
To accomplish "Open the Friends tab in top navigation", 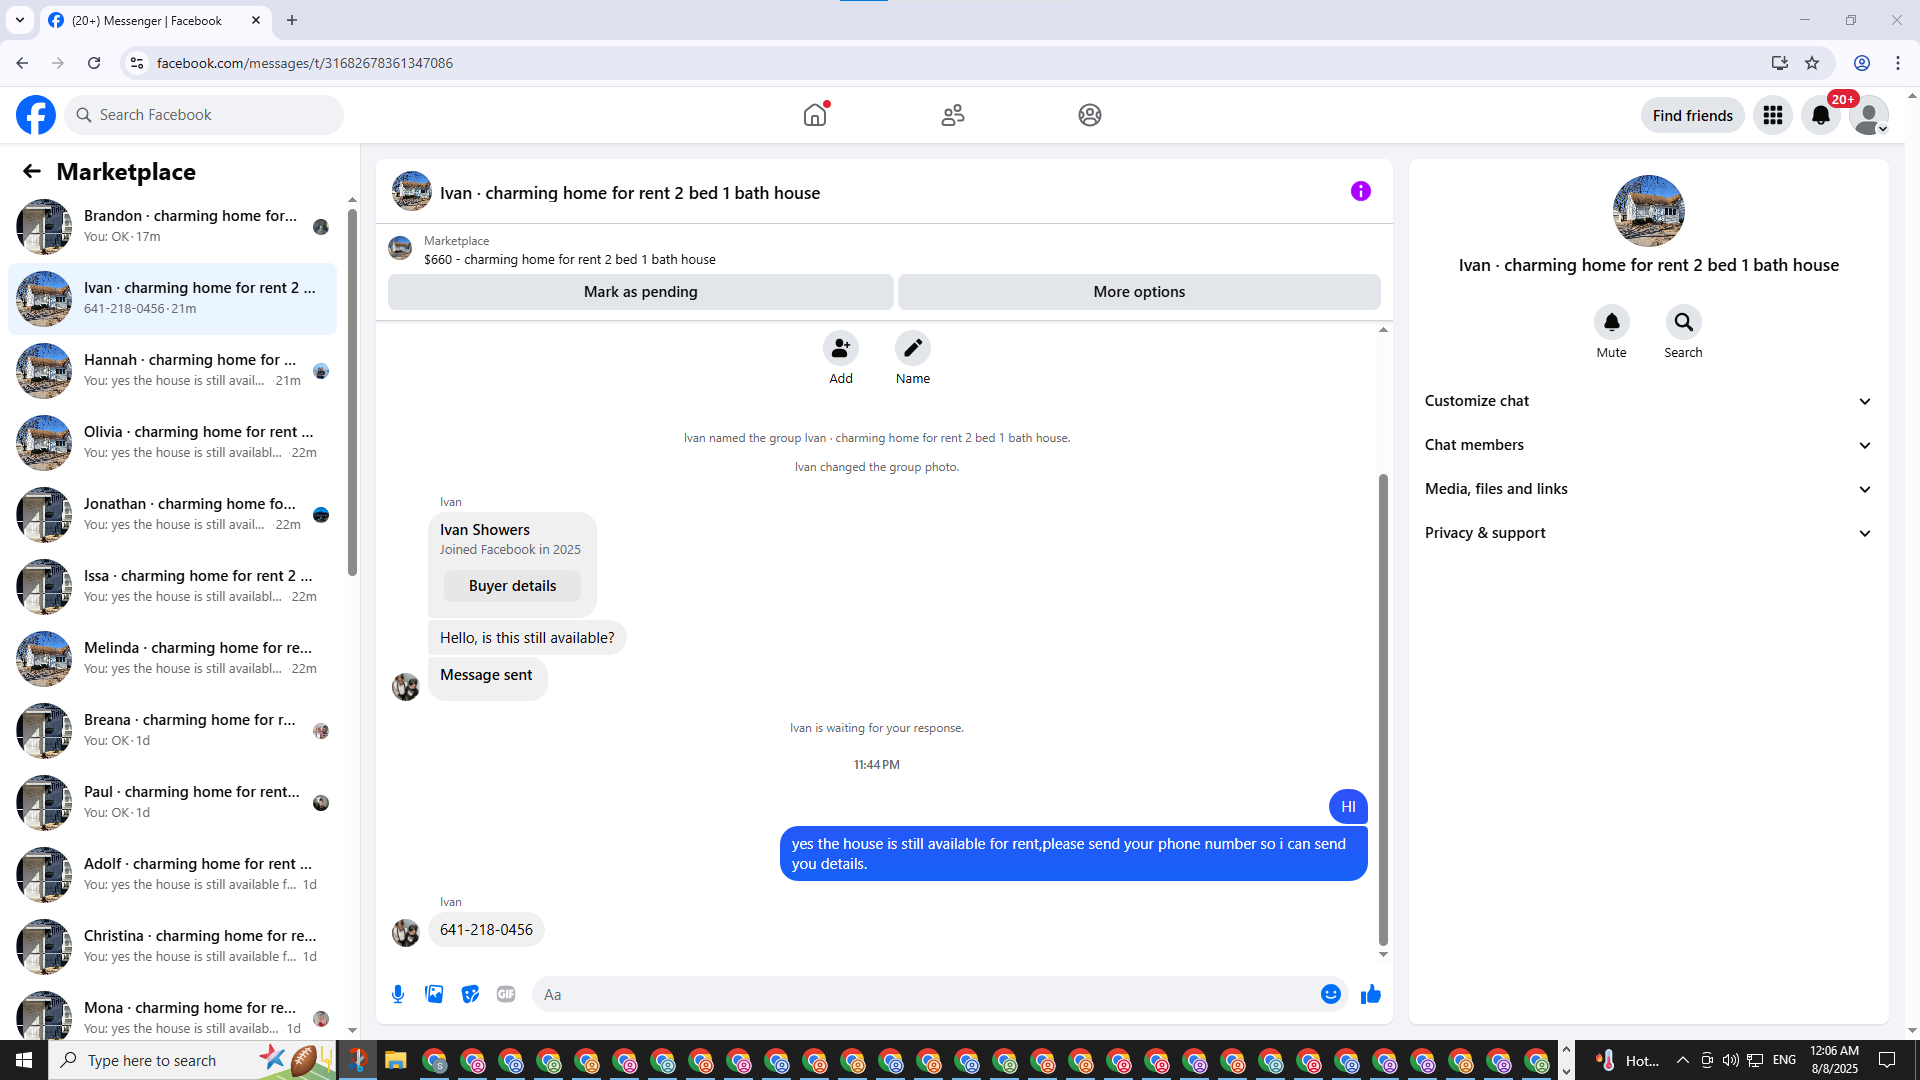I will click(x=952, y=115).
